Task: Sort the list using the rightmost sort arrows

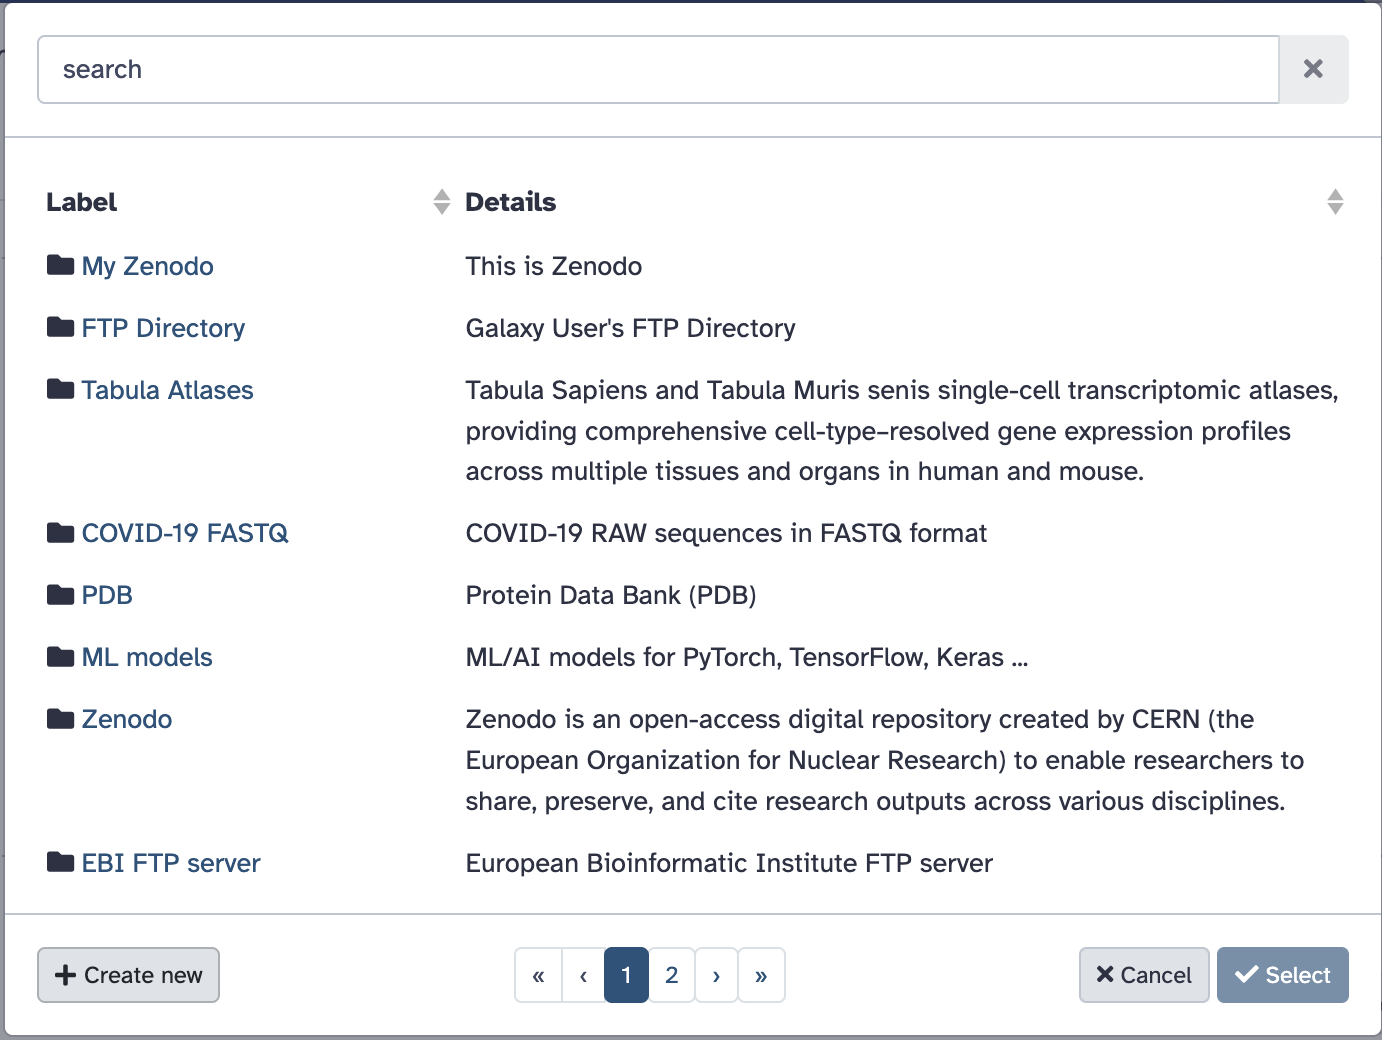Action: tap(1335, 201)
